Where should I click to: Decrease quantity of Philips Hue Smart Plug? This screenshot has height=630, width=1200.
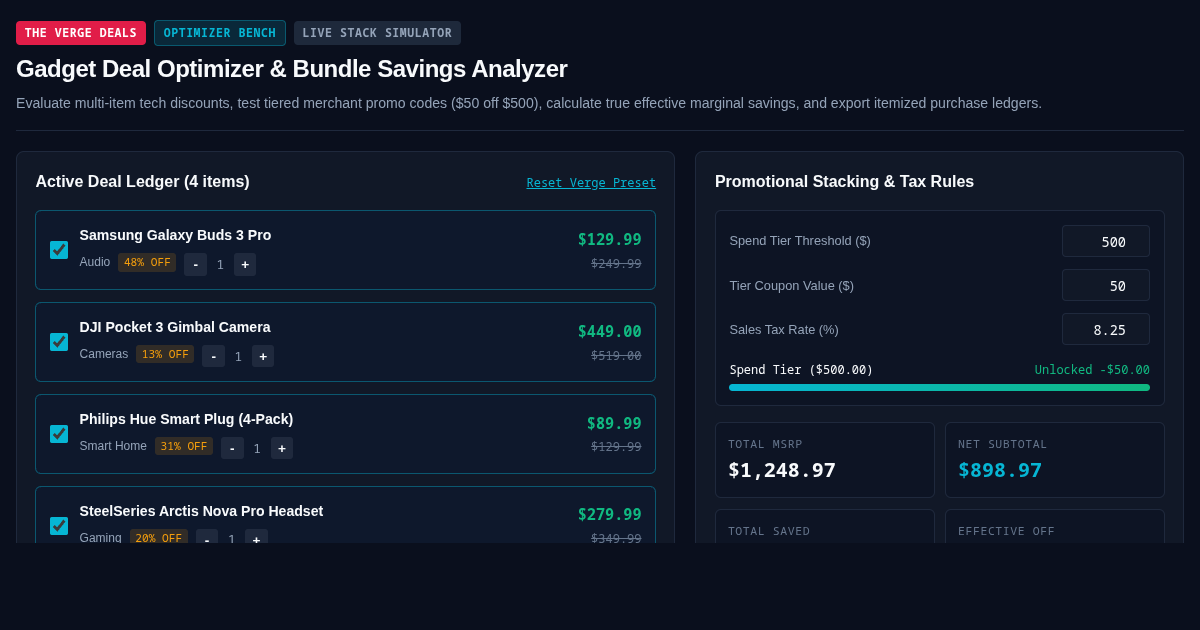point(232,448)
